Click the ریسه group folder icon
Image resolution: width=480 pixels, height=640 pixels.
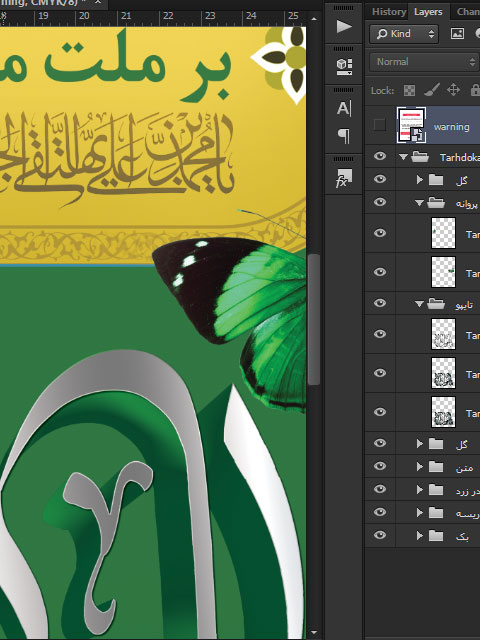tap(436, 513)
